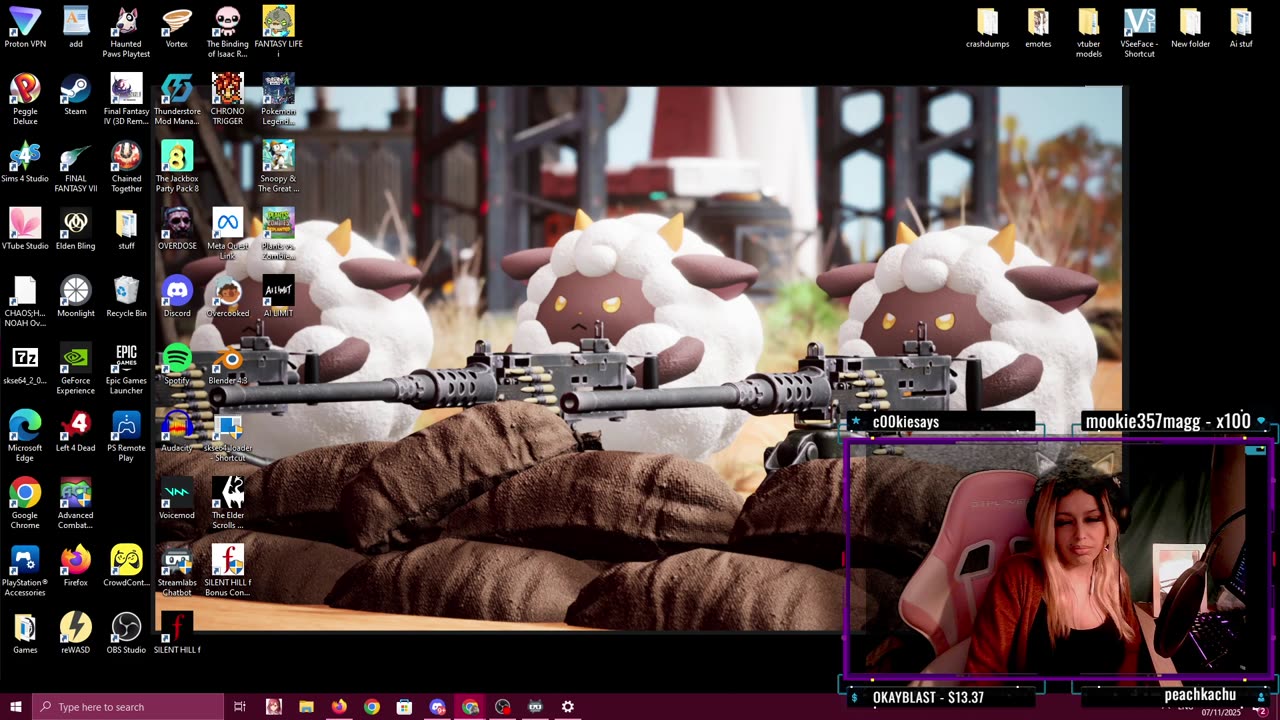Select the AI LIMIT desktop icon

(278, 297)
